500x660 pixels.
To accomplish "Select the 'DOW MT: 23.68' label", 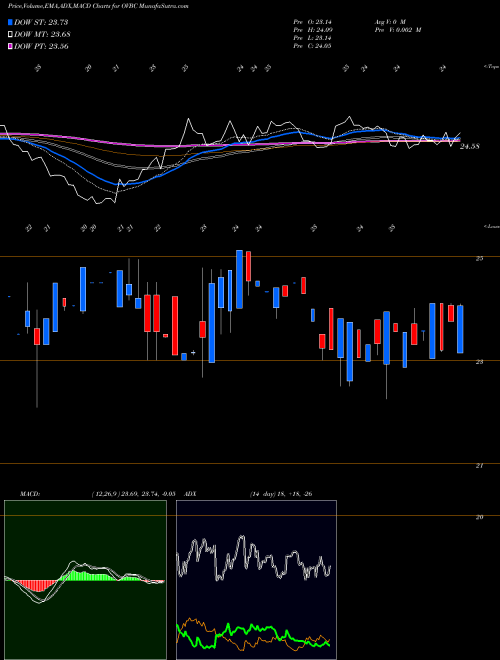I will pos(42,34).
